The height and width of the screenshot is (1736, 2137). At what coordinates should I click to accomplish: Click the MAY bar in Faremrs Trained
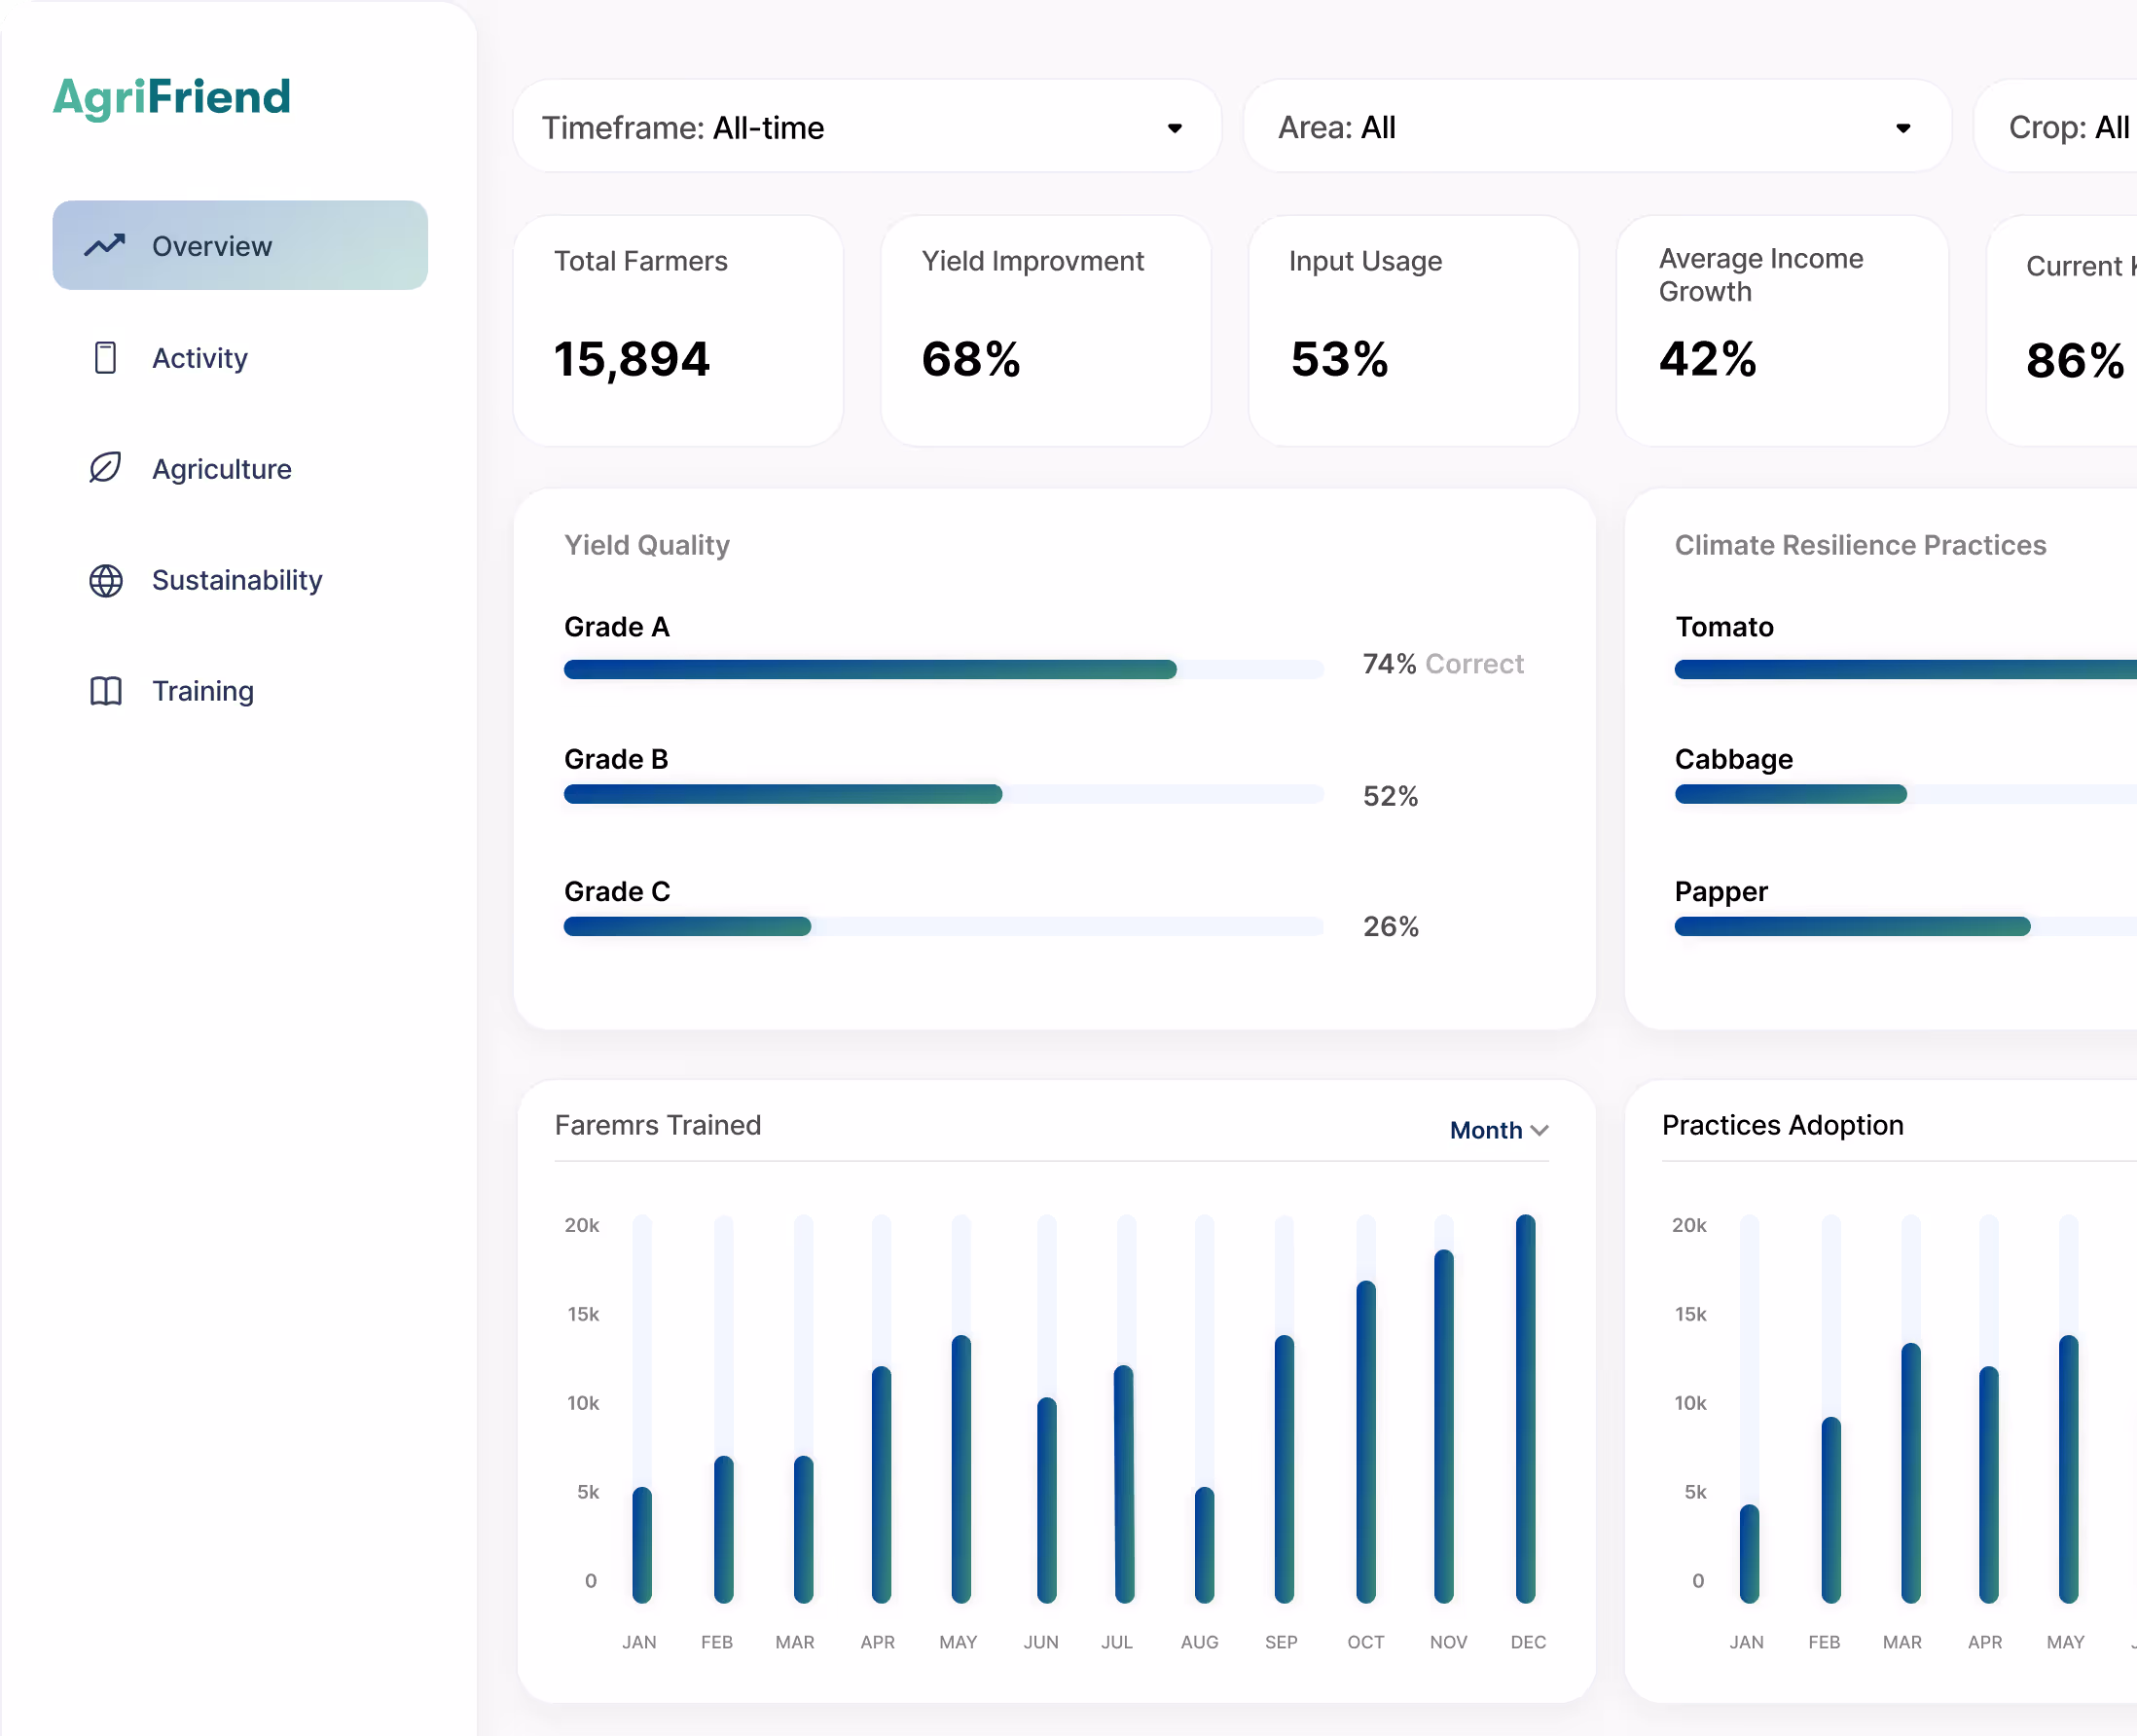point(960,1469)
